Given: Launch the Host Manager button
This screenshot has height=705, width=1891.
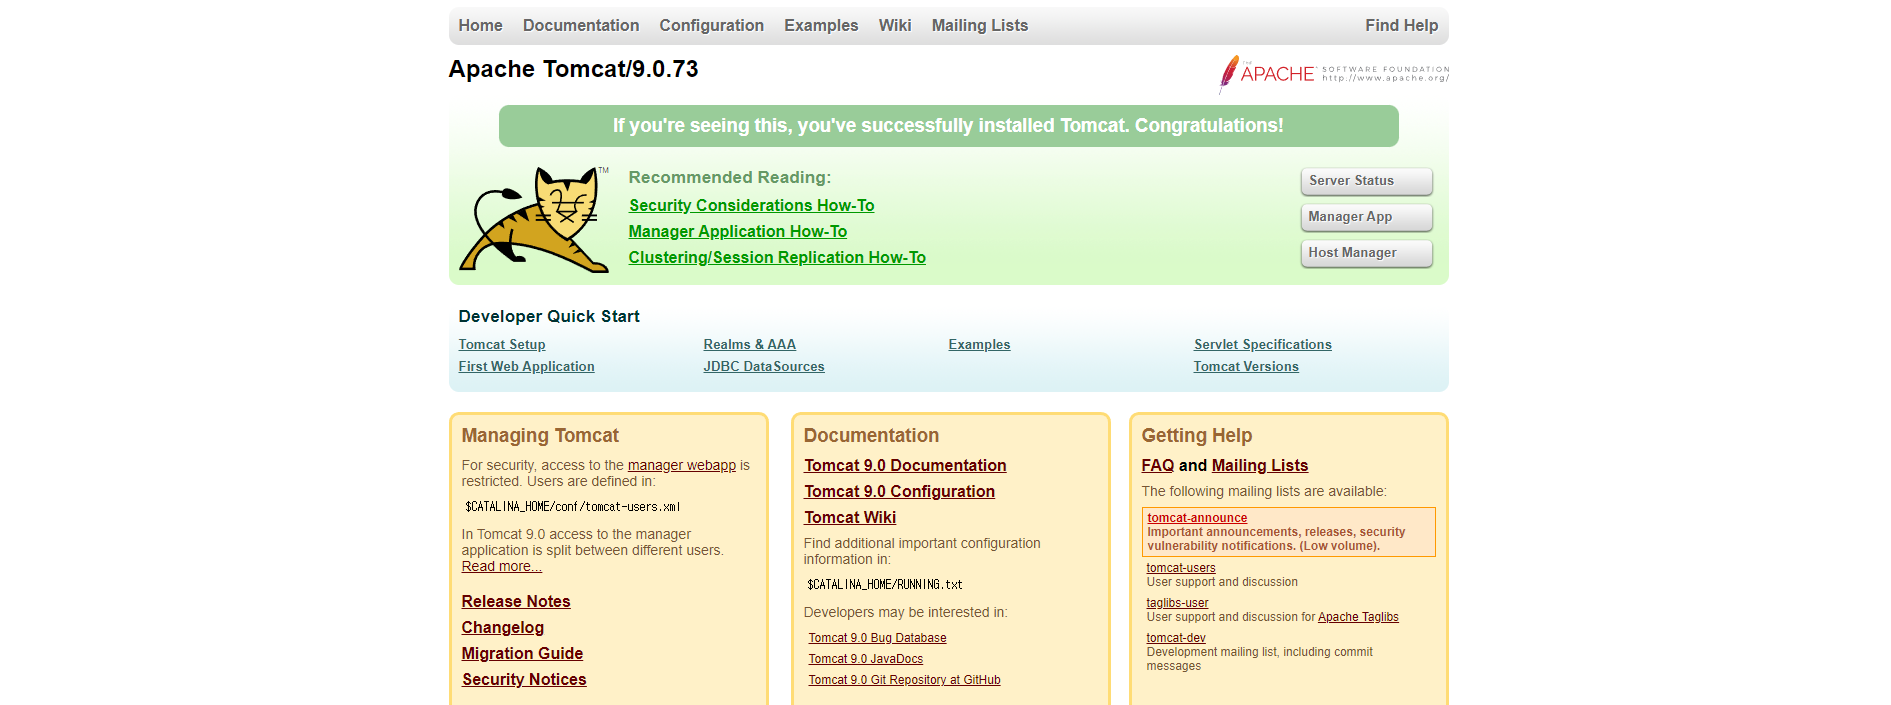Looking at the screenshot, I should coord(1366,253).
